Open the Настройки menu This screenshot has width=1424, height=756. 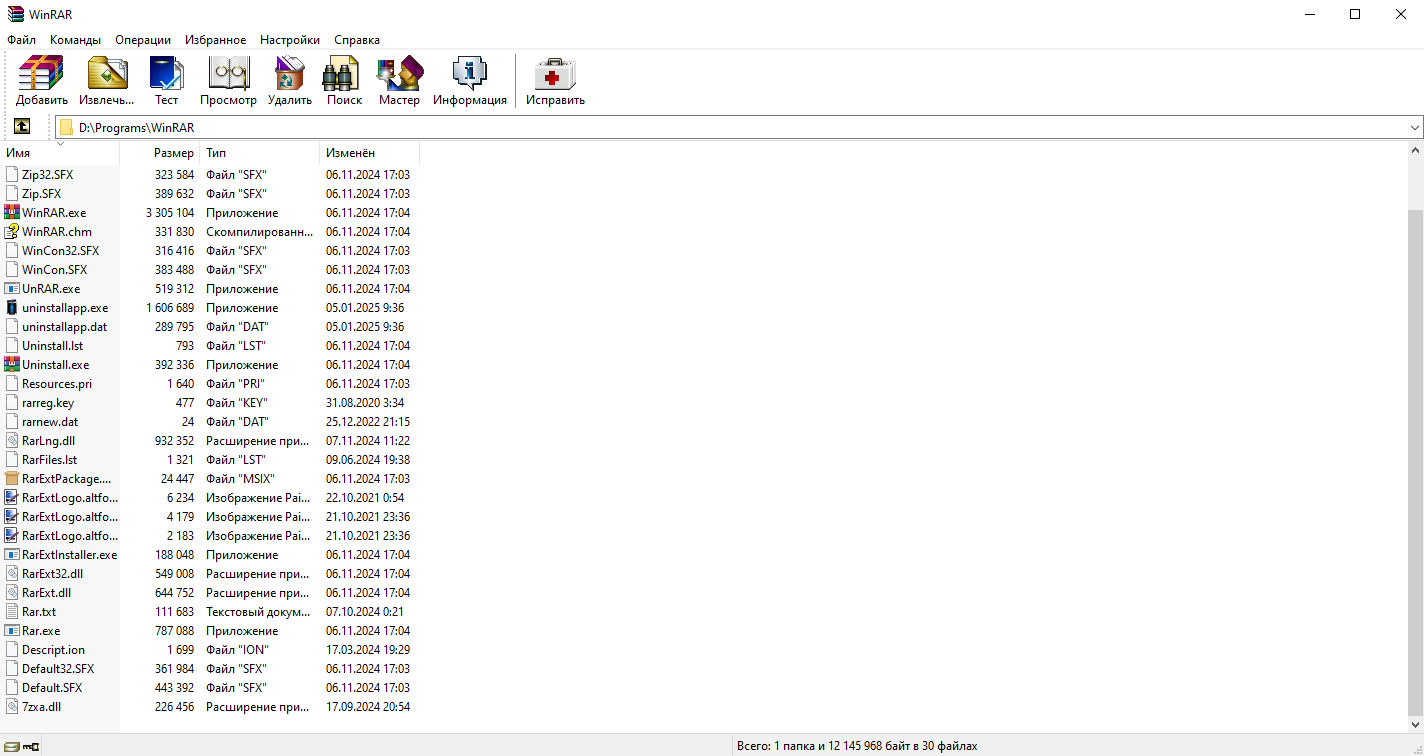[290, 40]
